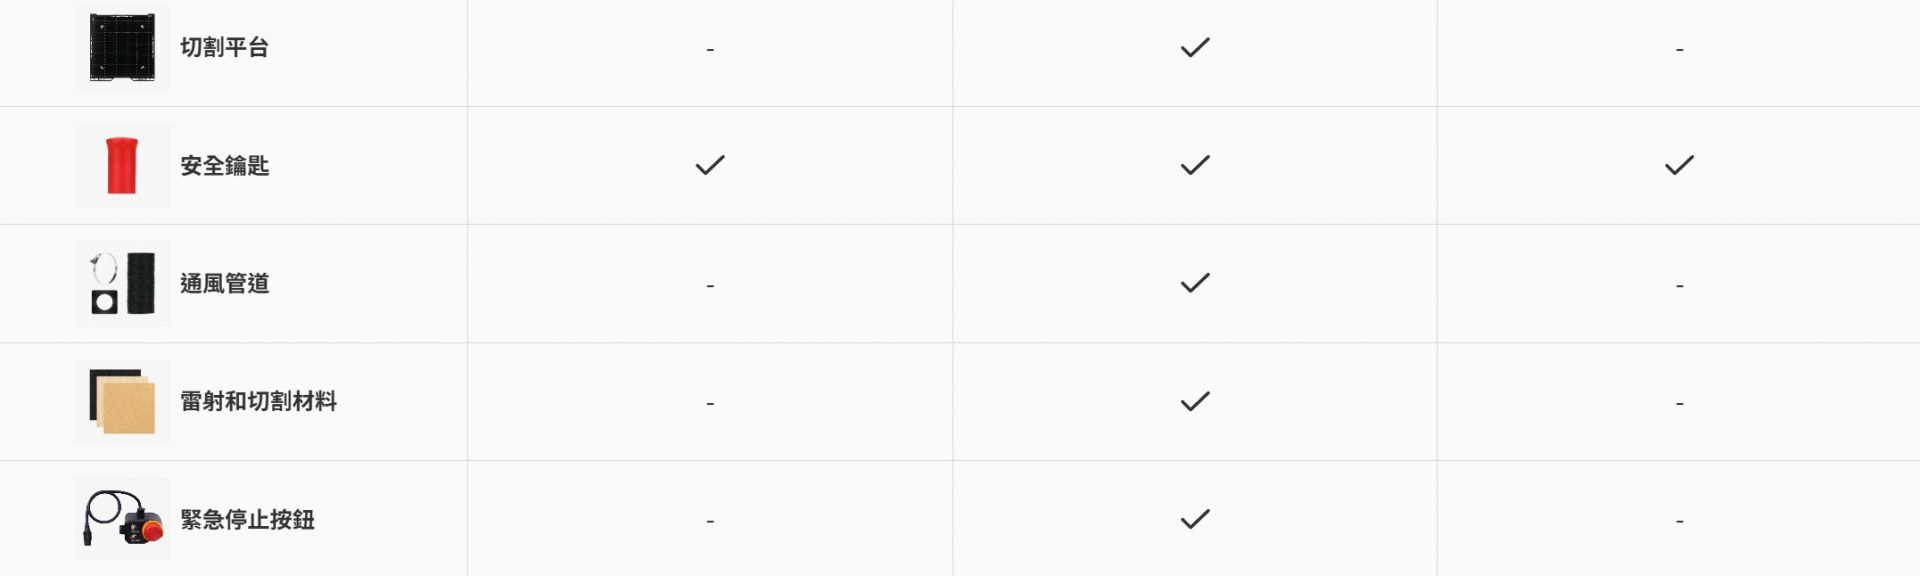Click the checkmark in the 切割平台 row
1920x576 pixels.
click(x=1195, y=47)
